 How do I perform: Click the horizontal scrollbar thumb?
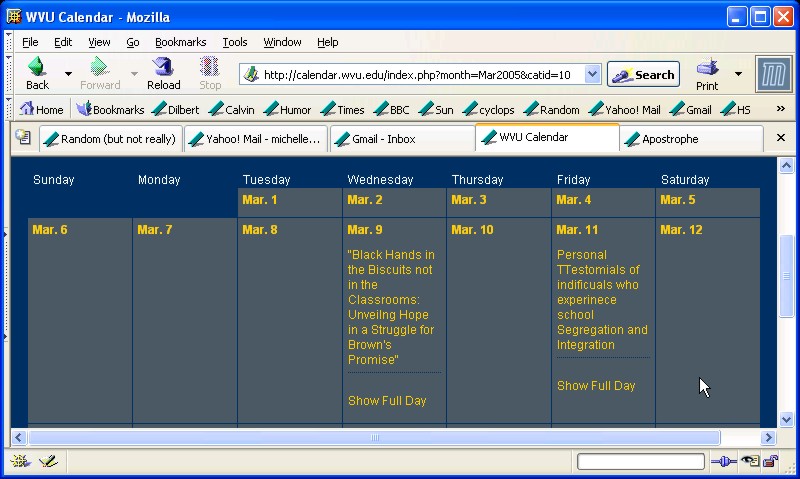[x=373, y=438]
